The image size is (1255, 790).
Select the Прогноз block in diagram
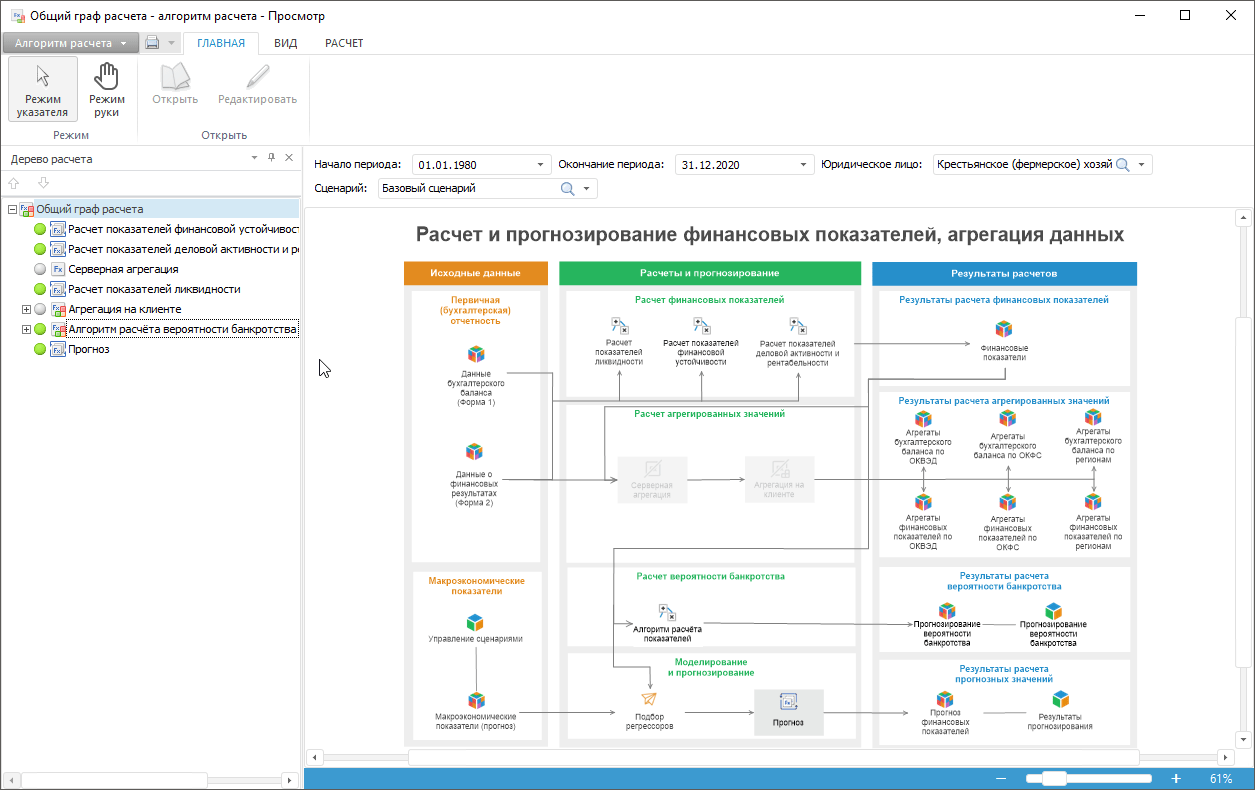click(788, 712)
